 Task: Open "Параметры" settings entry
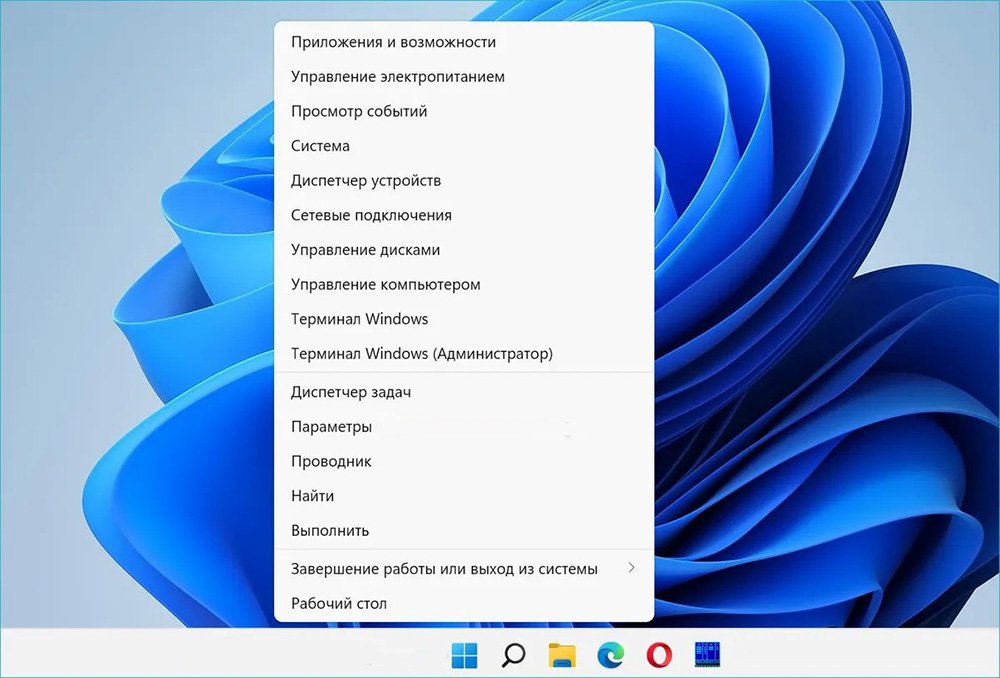(464, 427)
